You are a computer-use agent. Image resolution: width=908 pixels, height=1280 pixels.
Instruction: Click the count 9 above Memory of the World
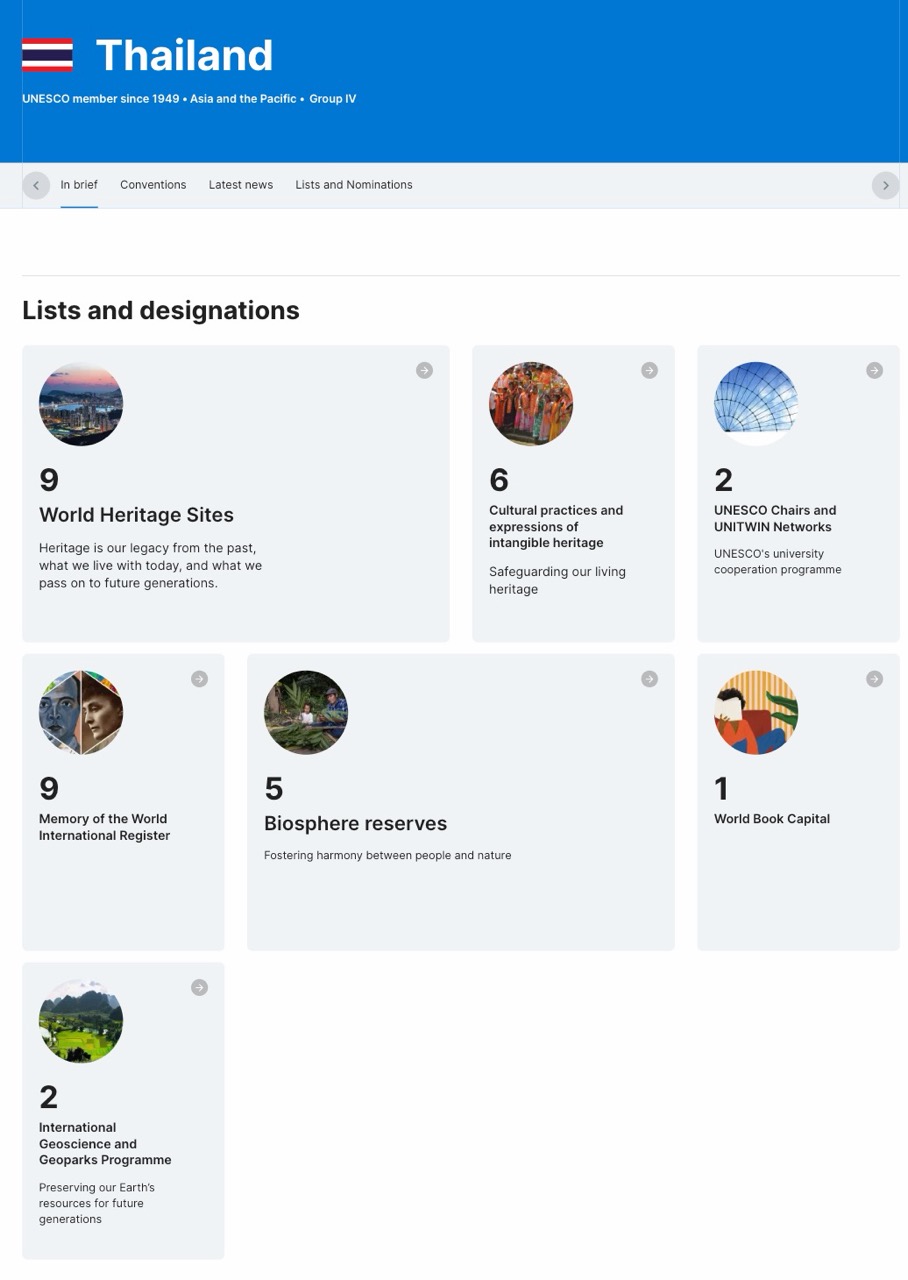coord(49,789)
